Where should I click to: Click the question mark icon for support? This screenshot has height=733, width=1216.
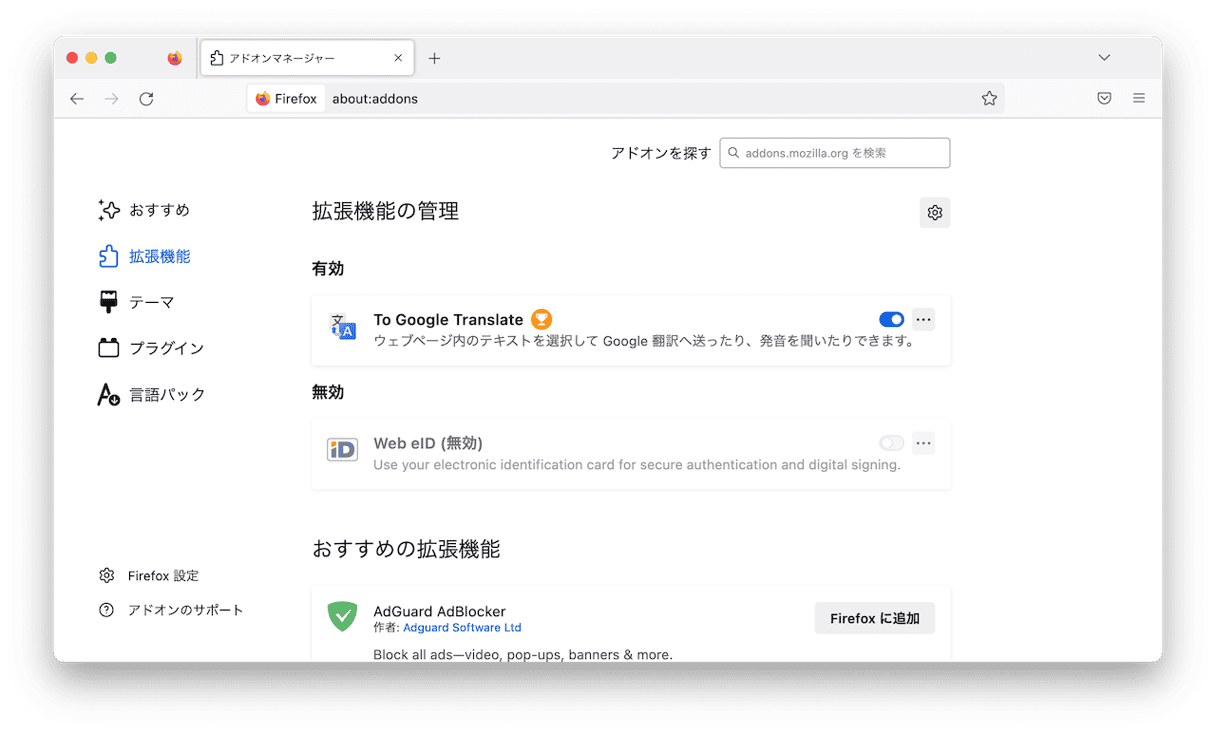point(107,610)
